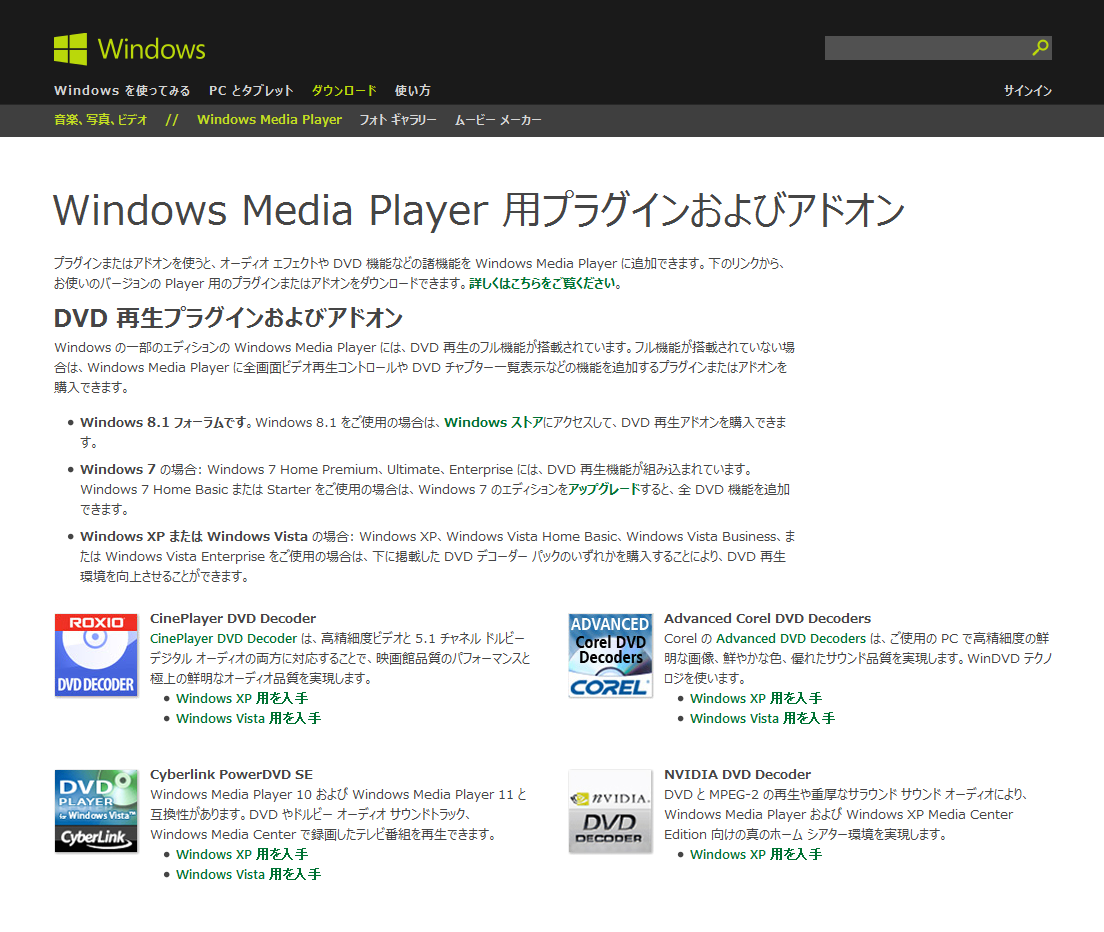Select the 'ダウンロード' menu item
Screen dimensions: 1104x932
(344, 91)
